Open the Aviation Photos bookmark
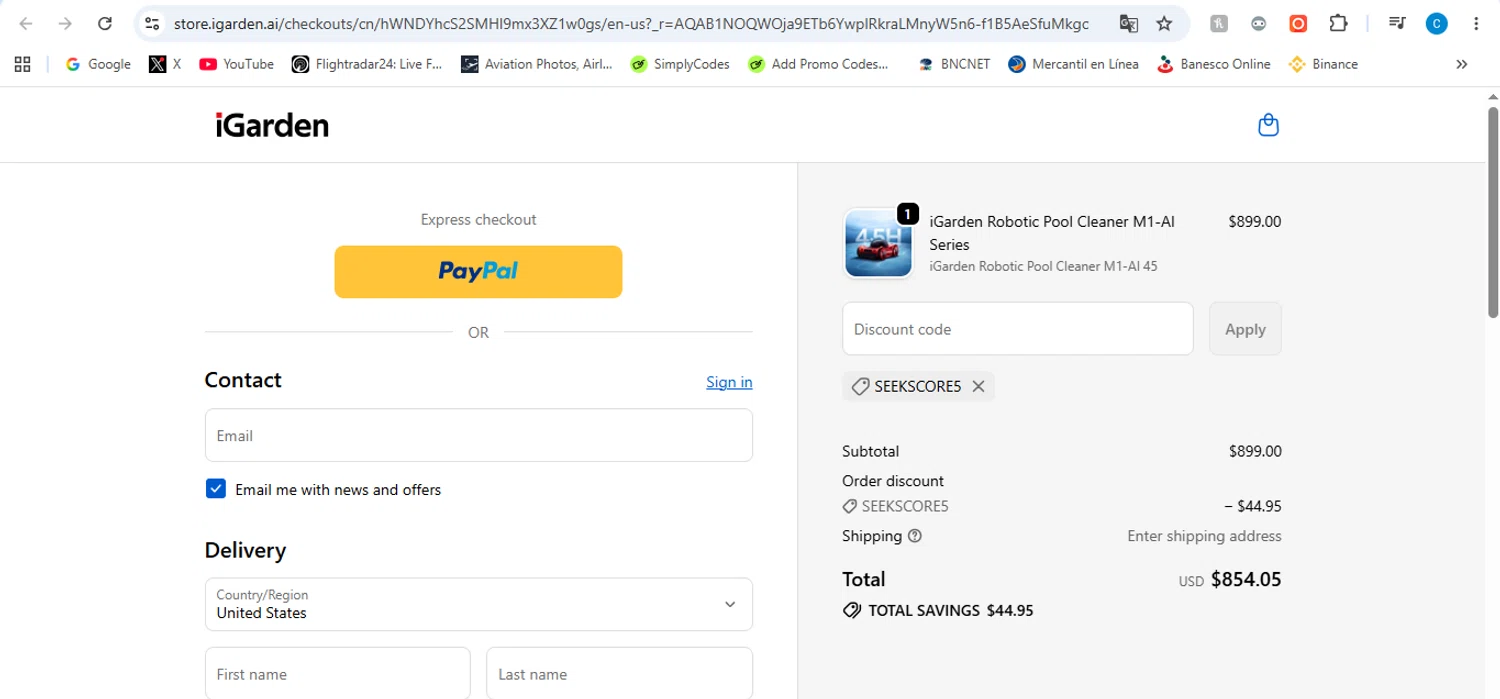The image size is (1500, 699). point(537,64)
